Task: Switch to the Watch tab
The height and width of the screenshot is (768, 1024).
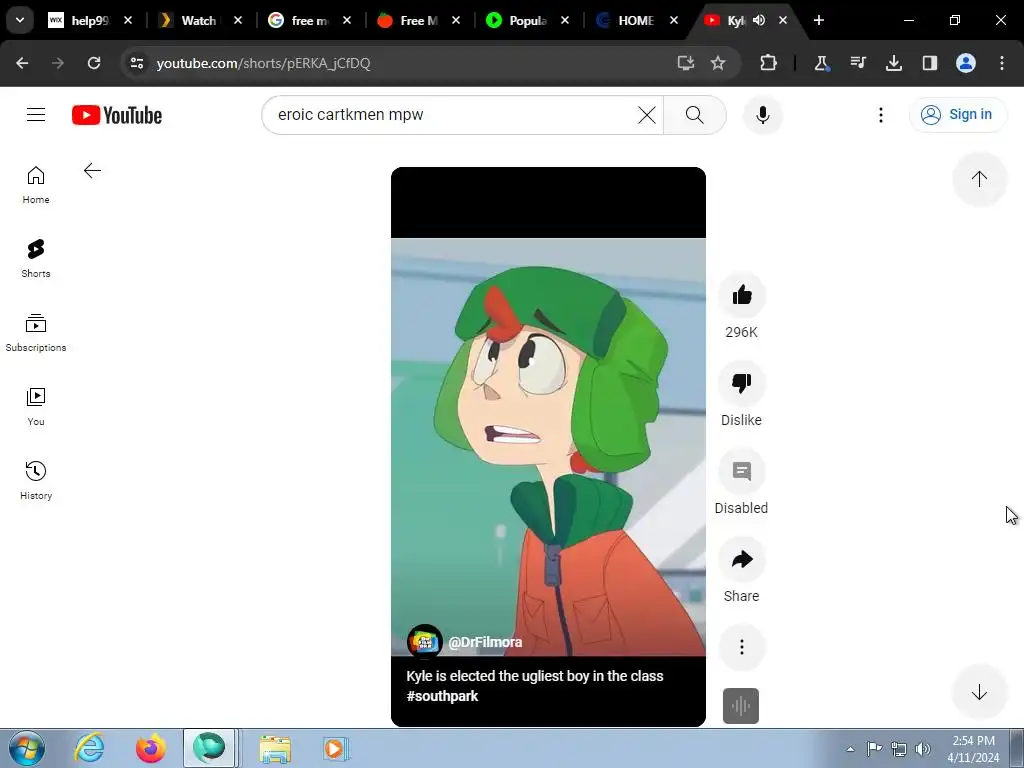Action: point(199,21)
